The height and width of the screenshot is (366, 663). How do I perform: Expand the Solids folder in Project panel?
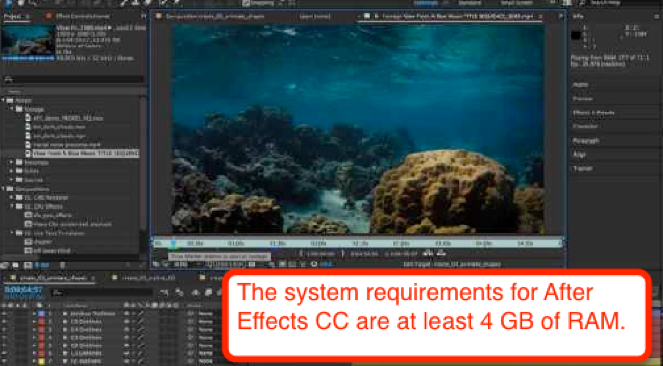[x=12, y=171]
